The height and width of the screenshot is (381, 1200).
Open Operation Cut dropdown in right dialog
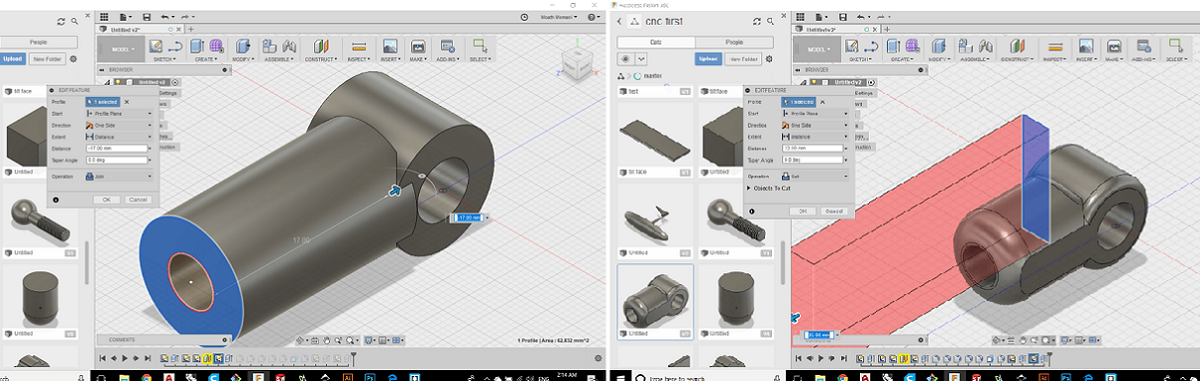[816, 175]
